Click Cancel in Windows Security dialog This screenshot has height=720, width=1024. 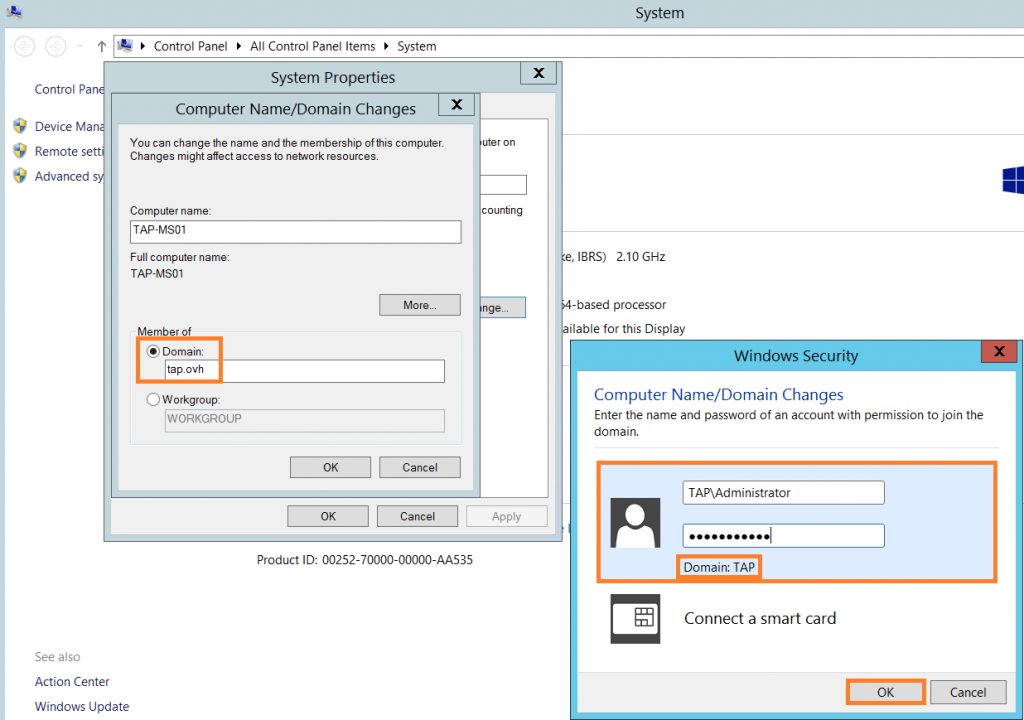pos(968,692)
